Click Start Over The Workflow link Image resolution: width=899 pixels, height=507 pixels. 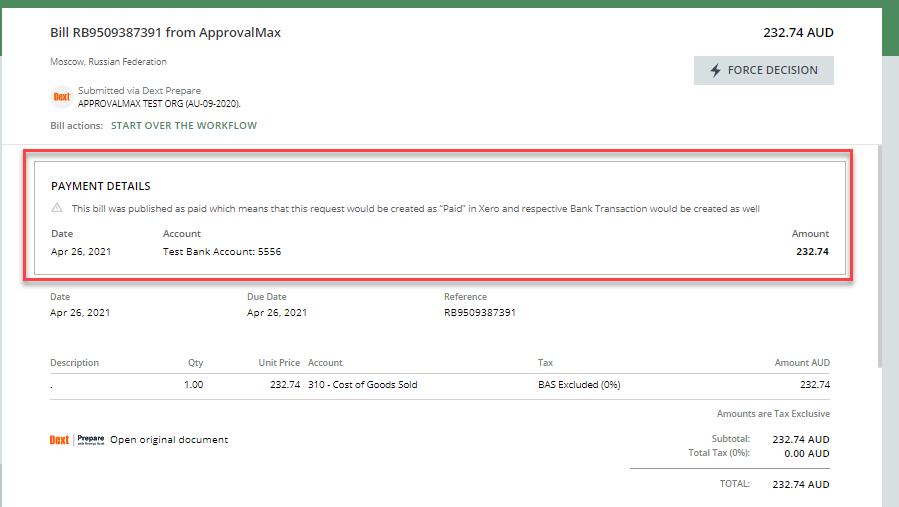[x=183, y=126]
